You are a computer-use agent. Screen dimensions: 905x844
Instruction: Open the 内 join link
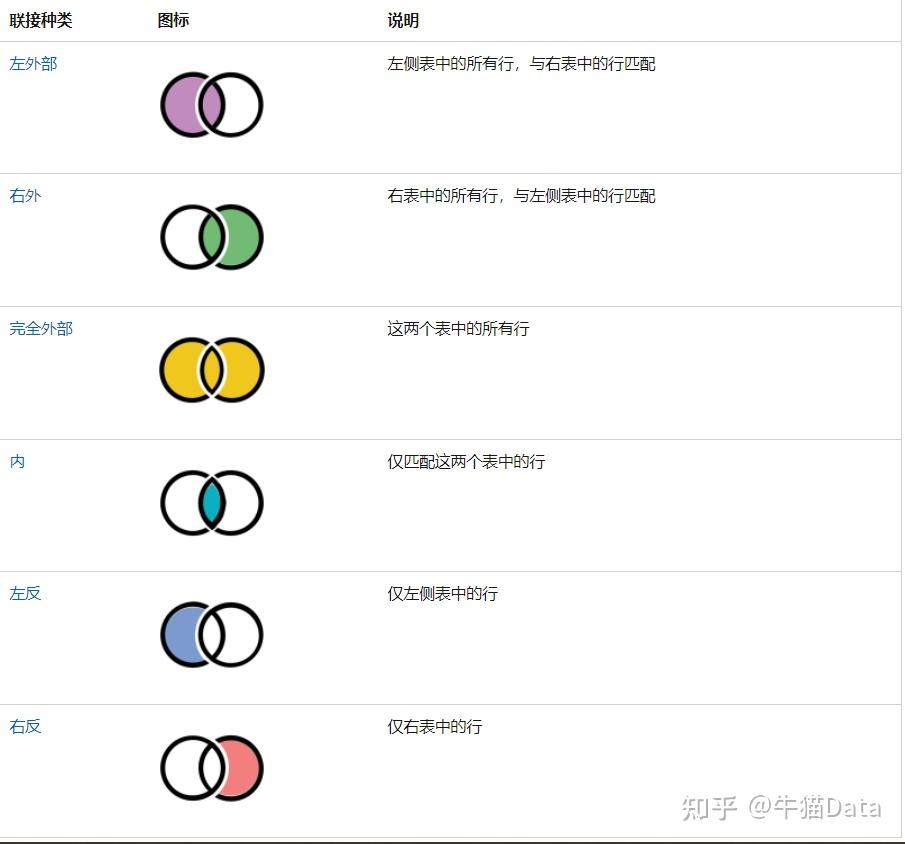(17, 461)
